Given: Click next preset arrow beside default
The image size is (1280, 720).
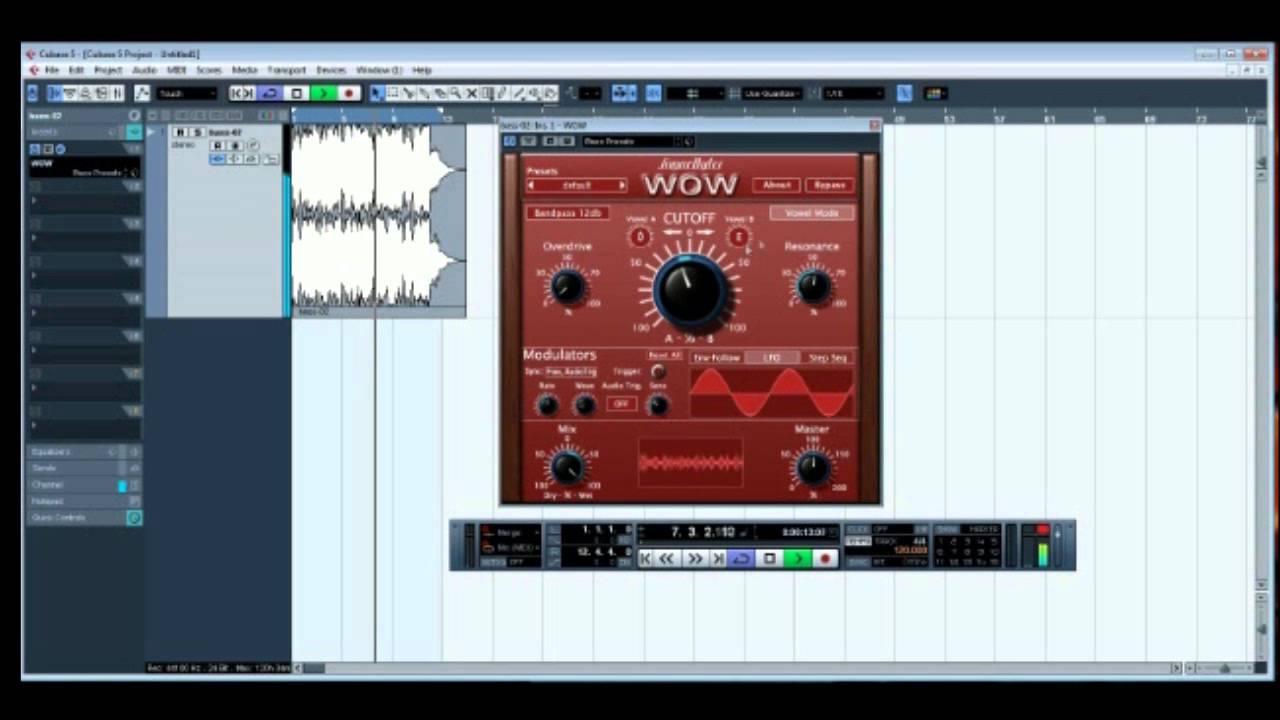Looking at the screenshot, I should [x=622, y=186].
